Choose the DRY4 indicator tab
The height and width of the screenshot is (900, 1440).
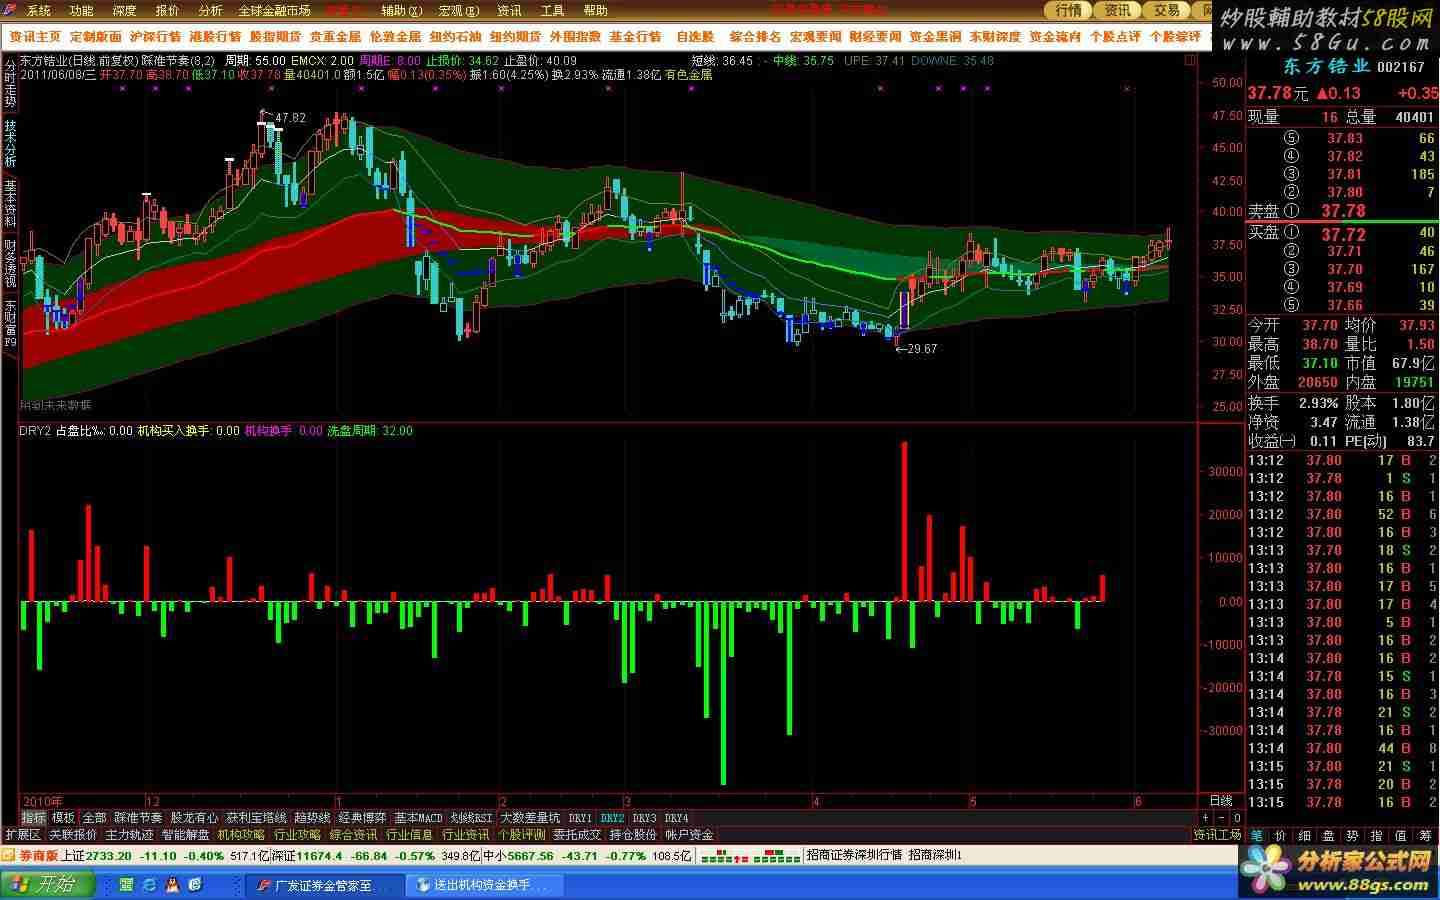click(676, 818)
